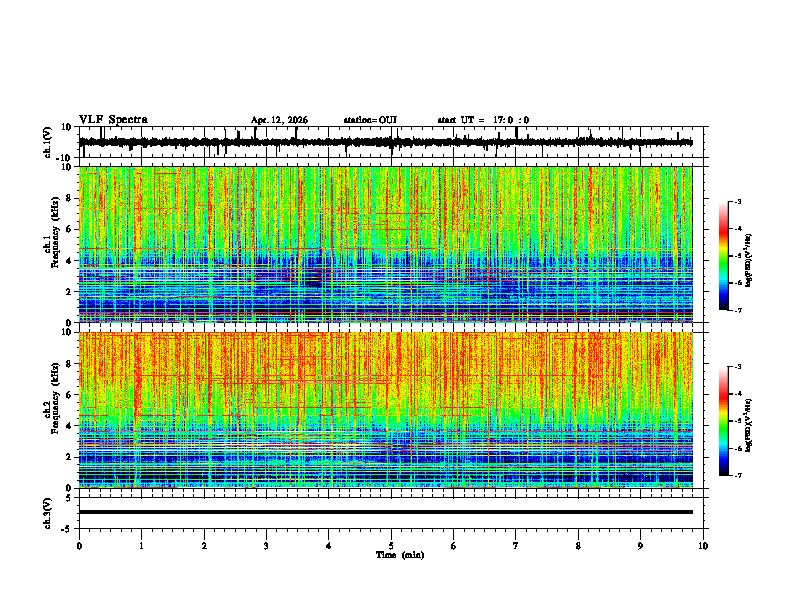Click the time axis tick label "4"
Image resolution: width=792 pixels, height=612 pixels.
tap(329, 546)
